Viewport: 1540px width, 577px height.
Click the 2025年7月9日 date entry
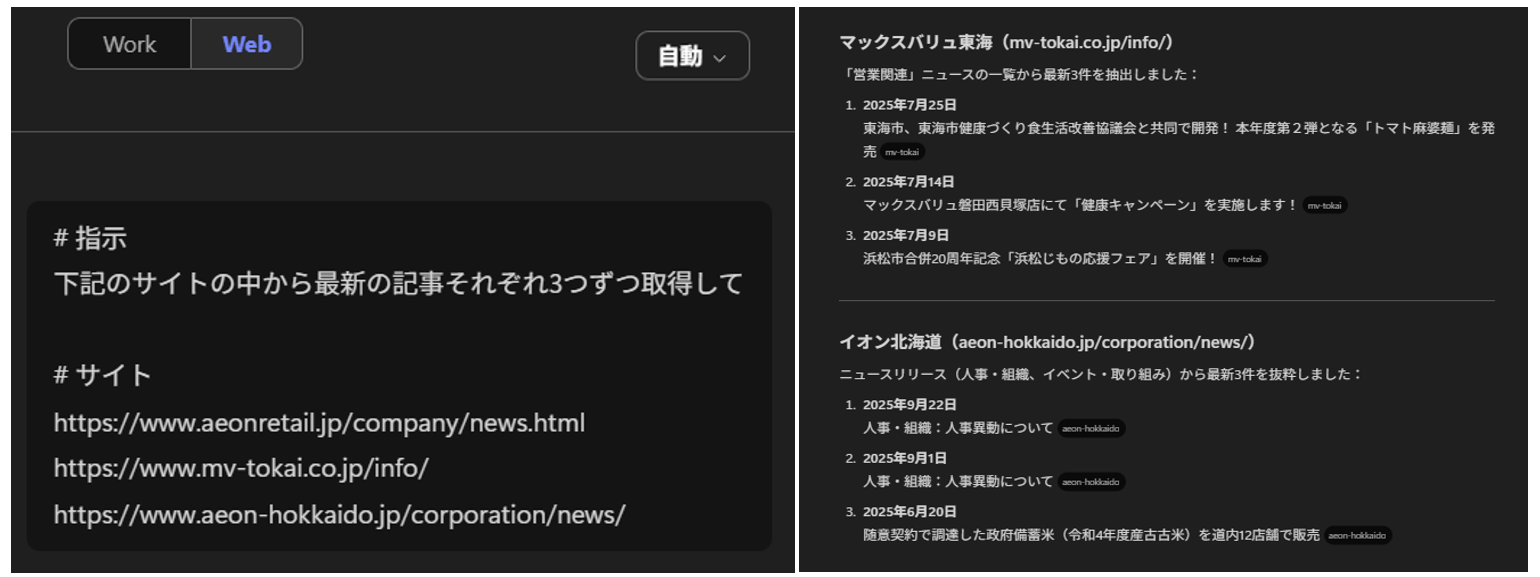click(906, 236)
